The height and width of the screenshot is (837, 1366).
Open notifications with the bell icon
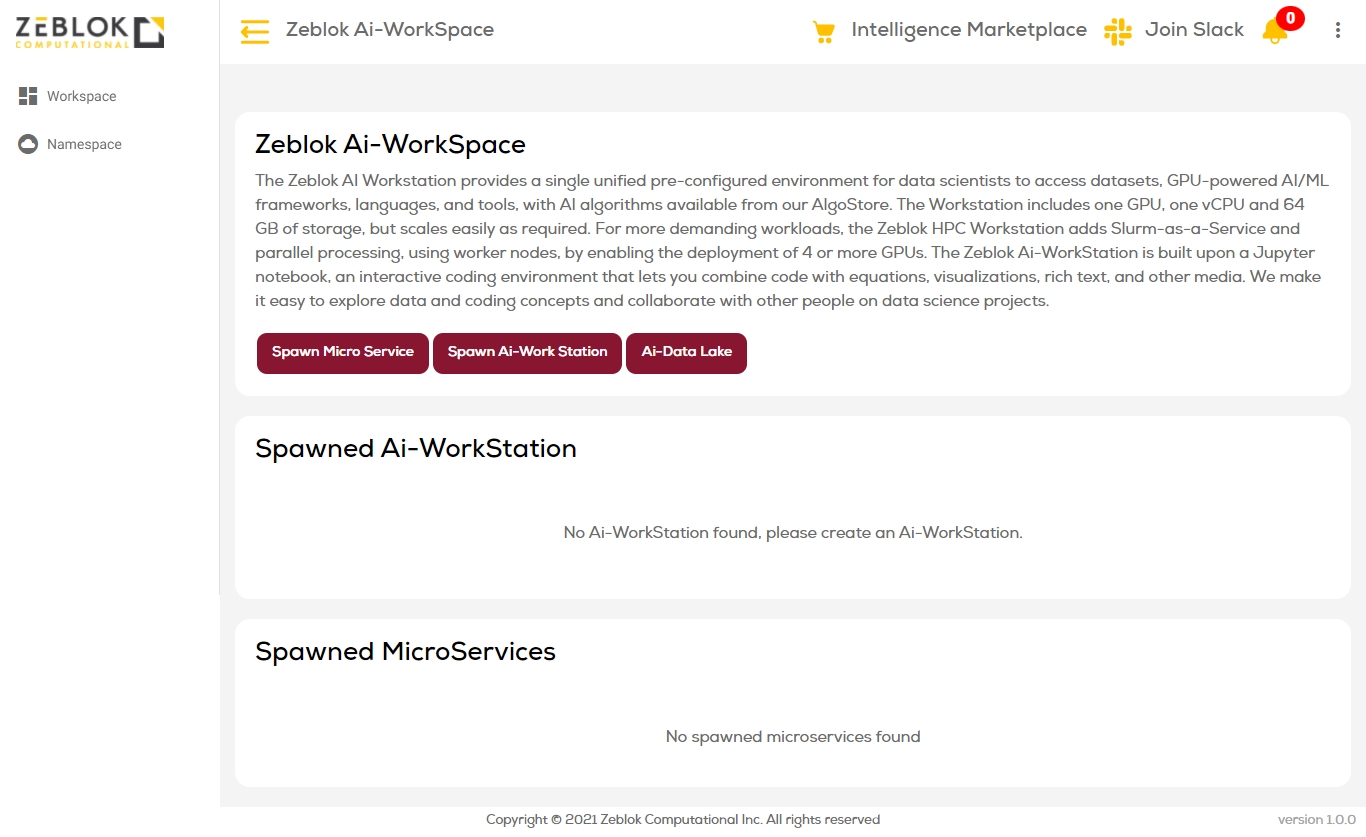[1273, 33]
